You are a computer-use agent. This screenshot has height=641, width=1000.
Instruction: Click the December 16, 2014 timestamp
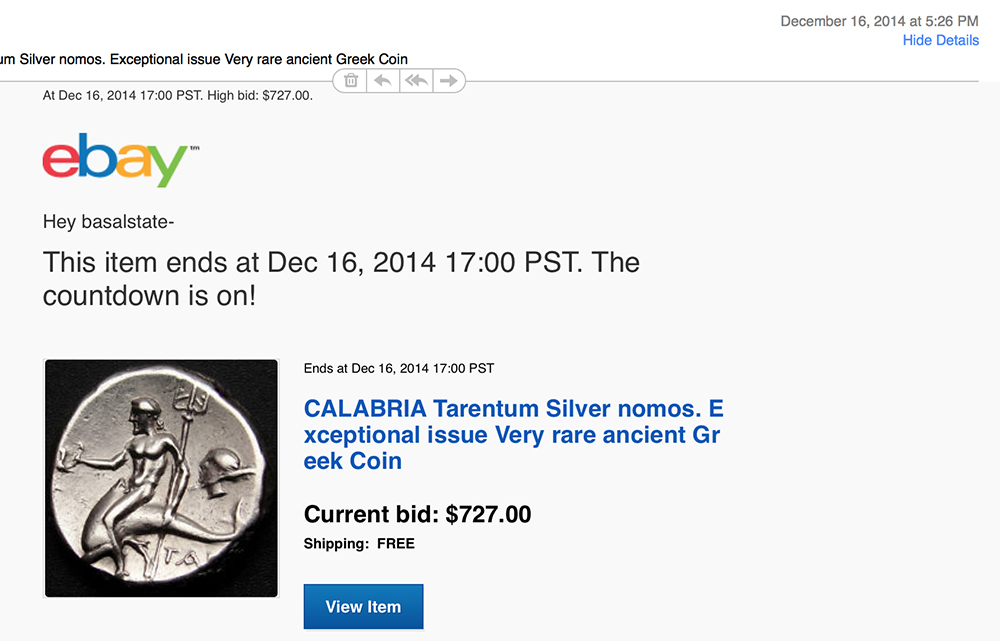pyautogui.click(x=879, y=21)
